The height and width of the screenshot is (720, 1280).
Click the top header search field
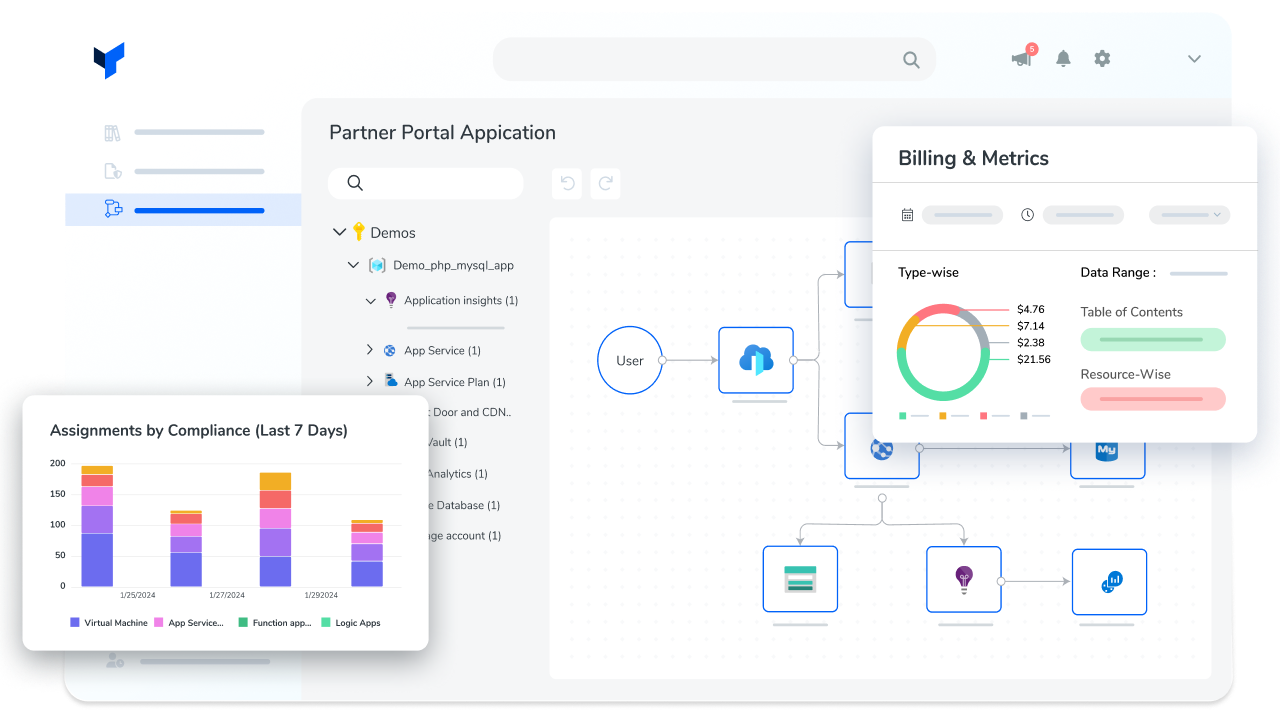714,59
